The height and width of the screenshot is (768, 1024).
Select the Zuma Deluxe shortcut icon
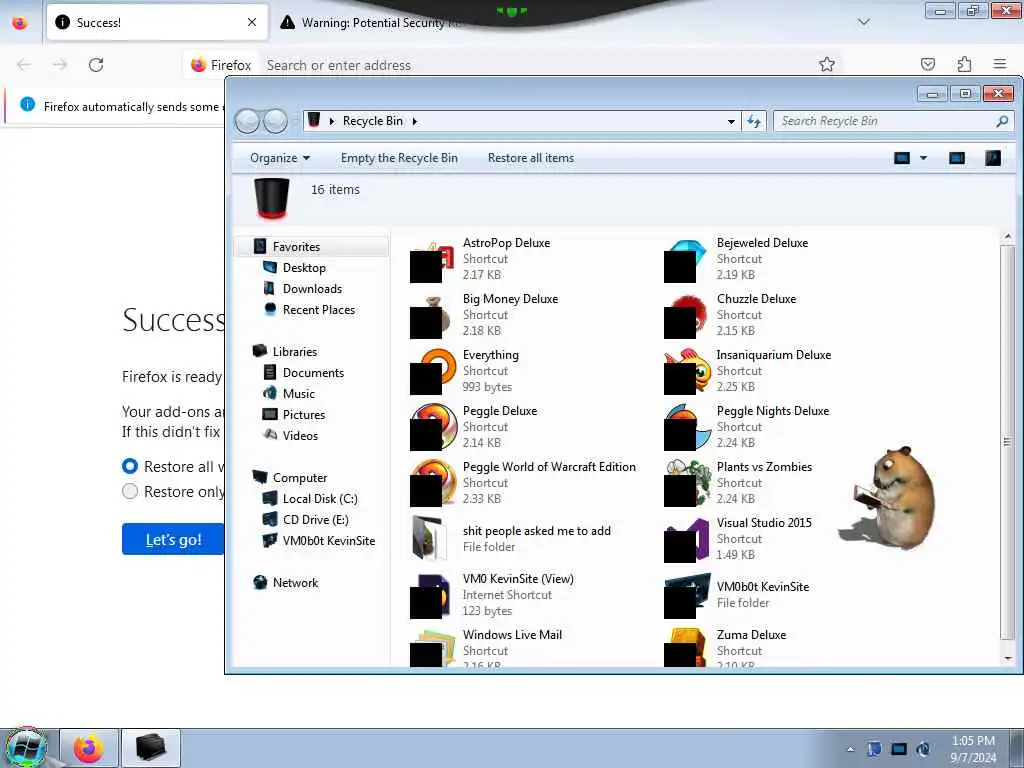tap(686, 648)
